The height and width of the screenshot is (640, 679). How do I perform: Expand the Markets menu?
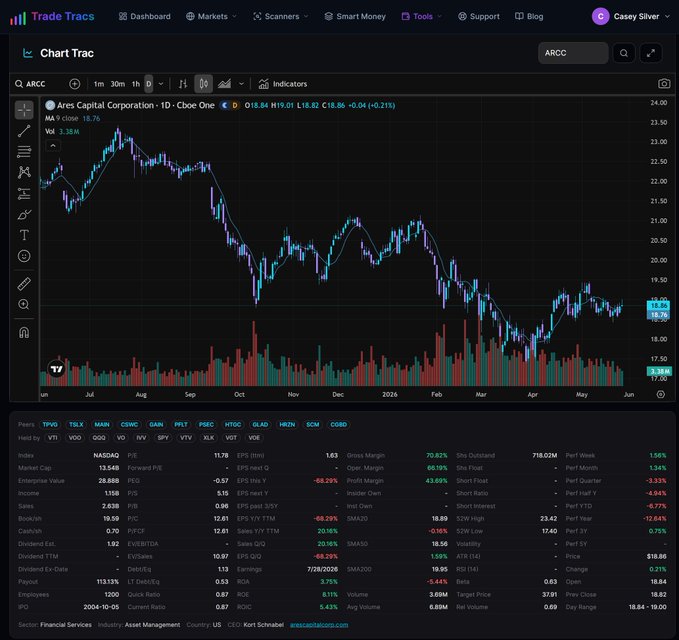pos(212,16)
